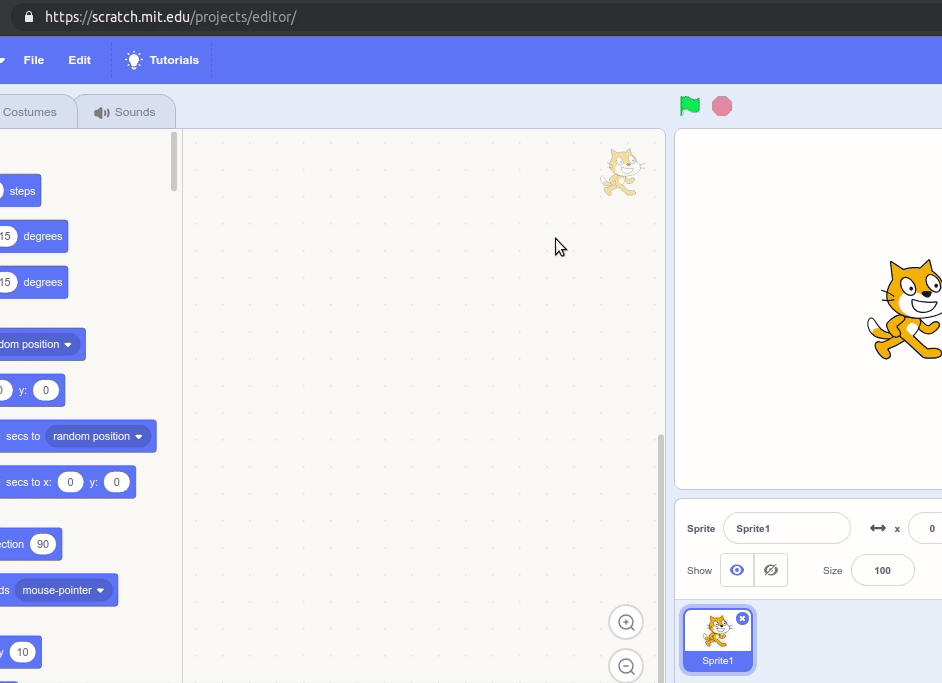Hide the sprite with the crossed-eye toggle

(x=770, y=570)
